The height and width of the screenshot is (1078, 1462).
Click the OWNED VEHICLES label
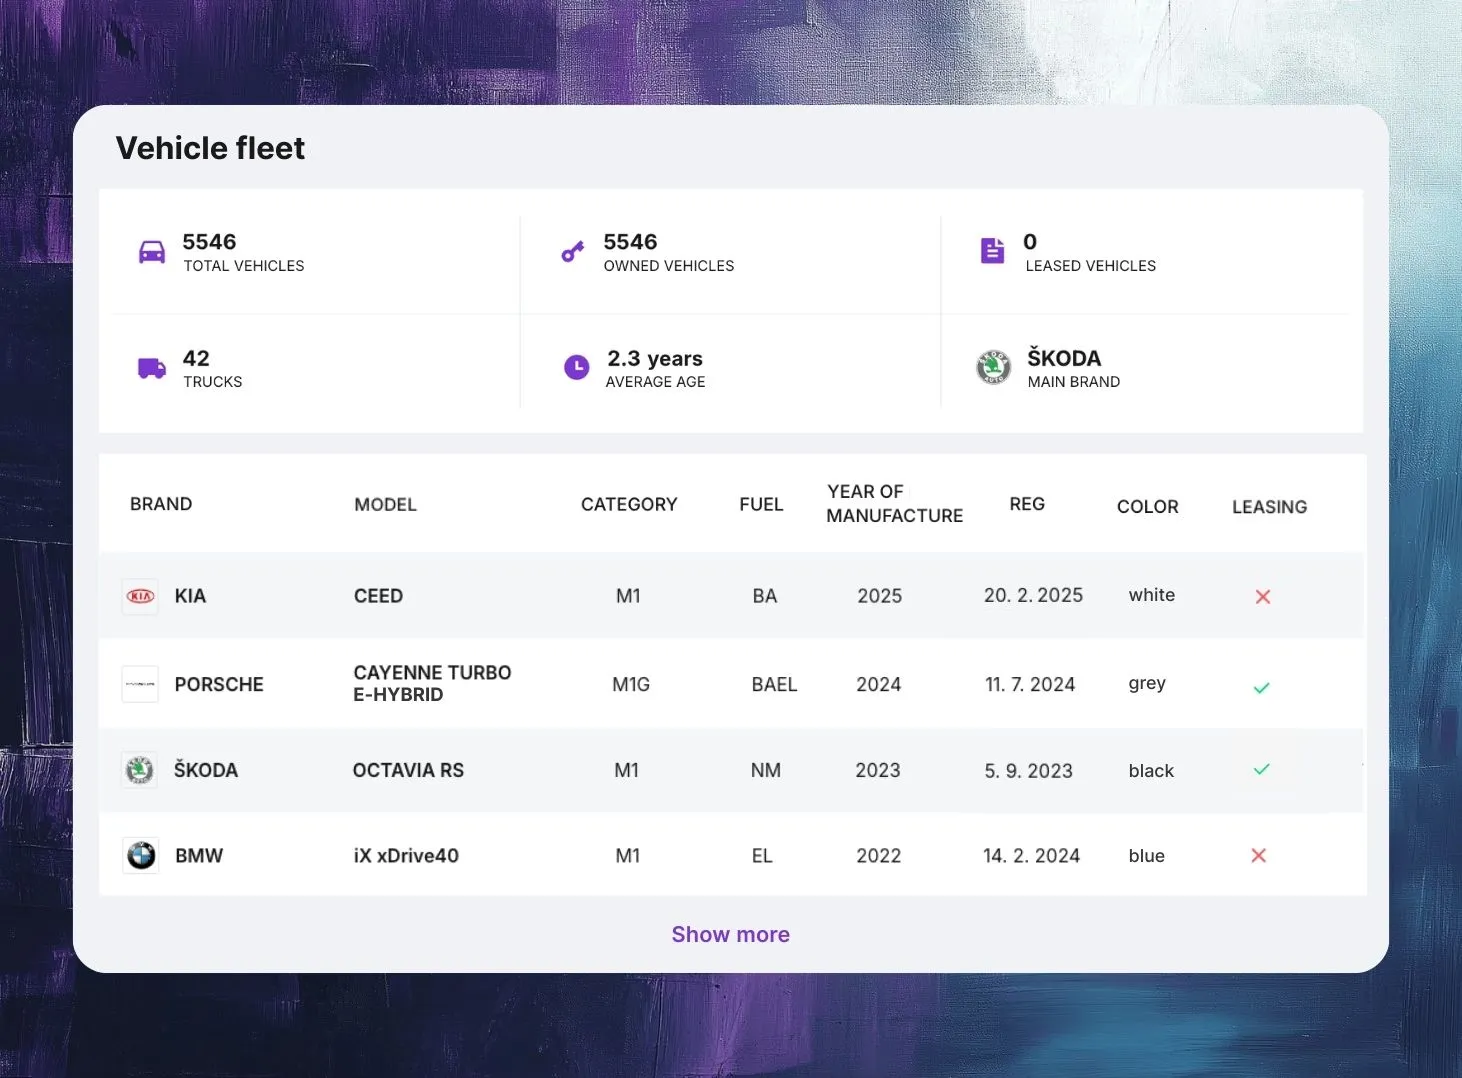[x=669, y=266]
